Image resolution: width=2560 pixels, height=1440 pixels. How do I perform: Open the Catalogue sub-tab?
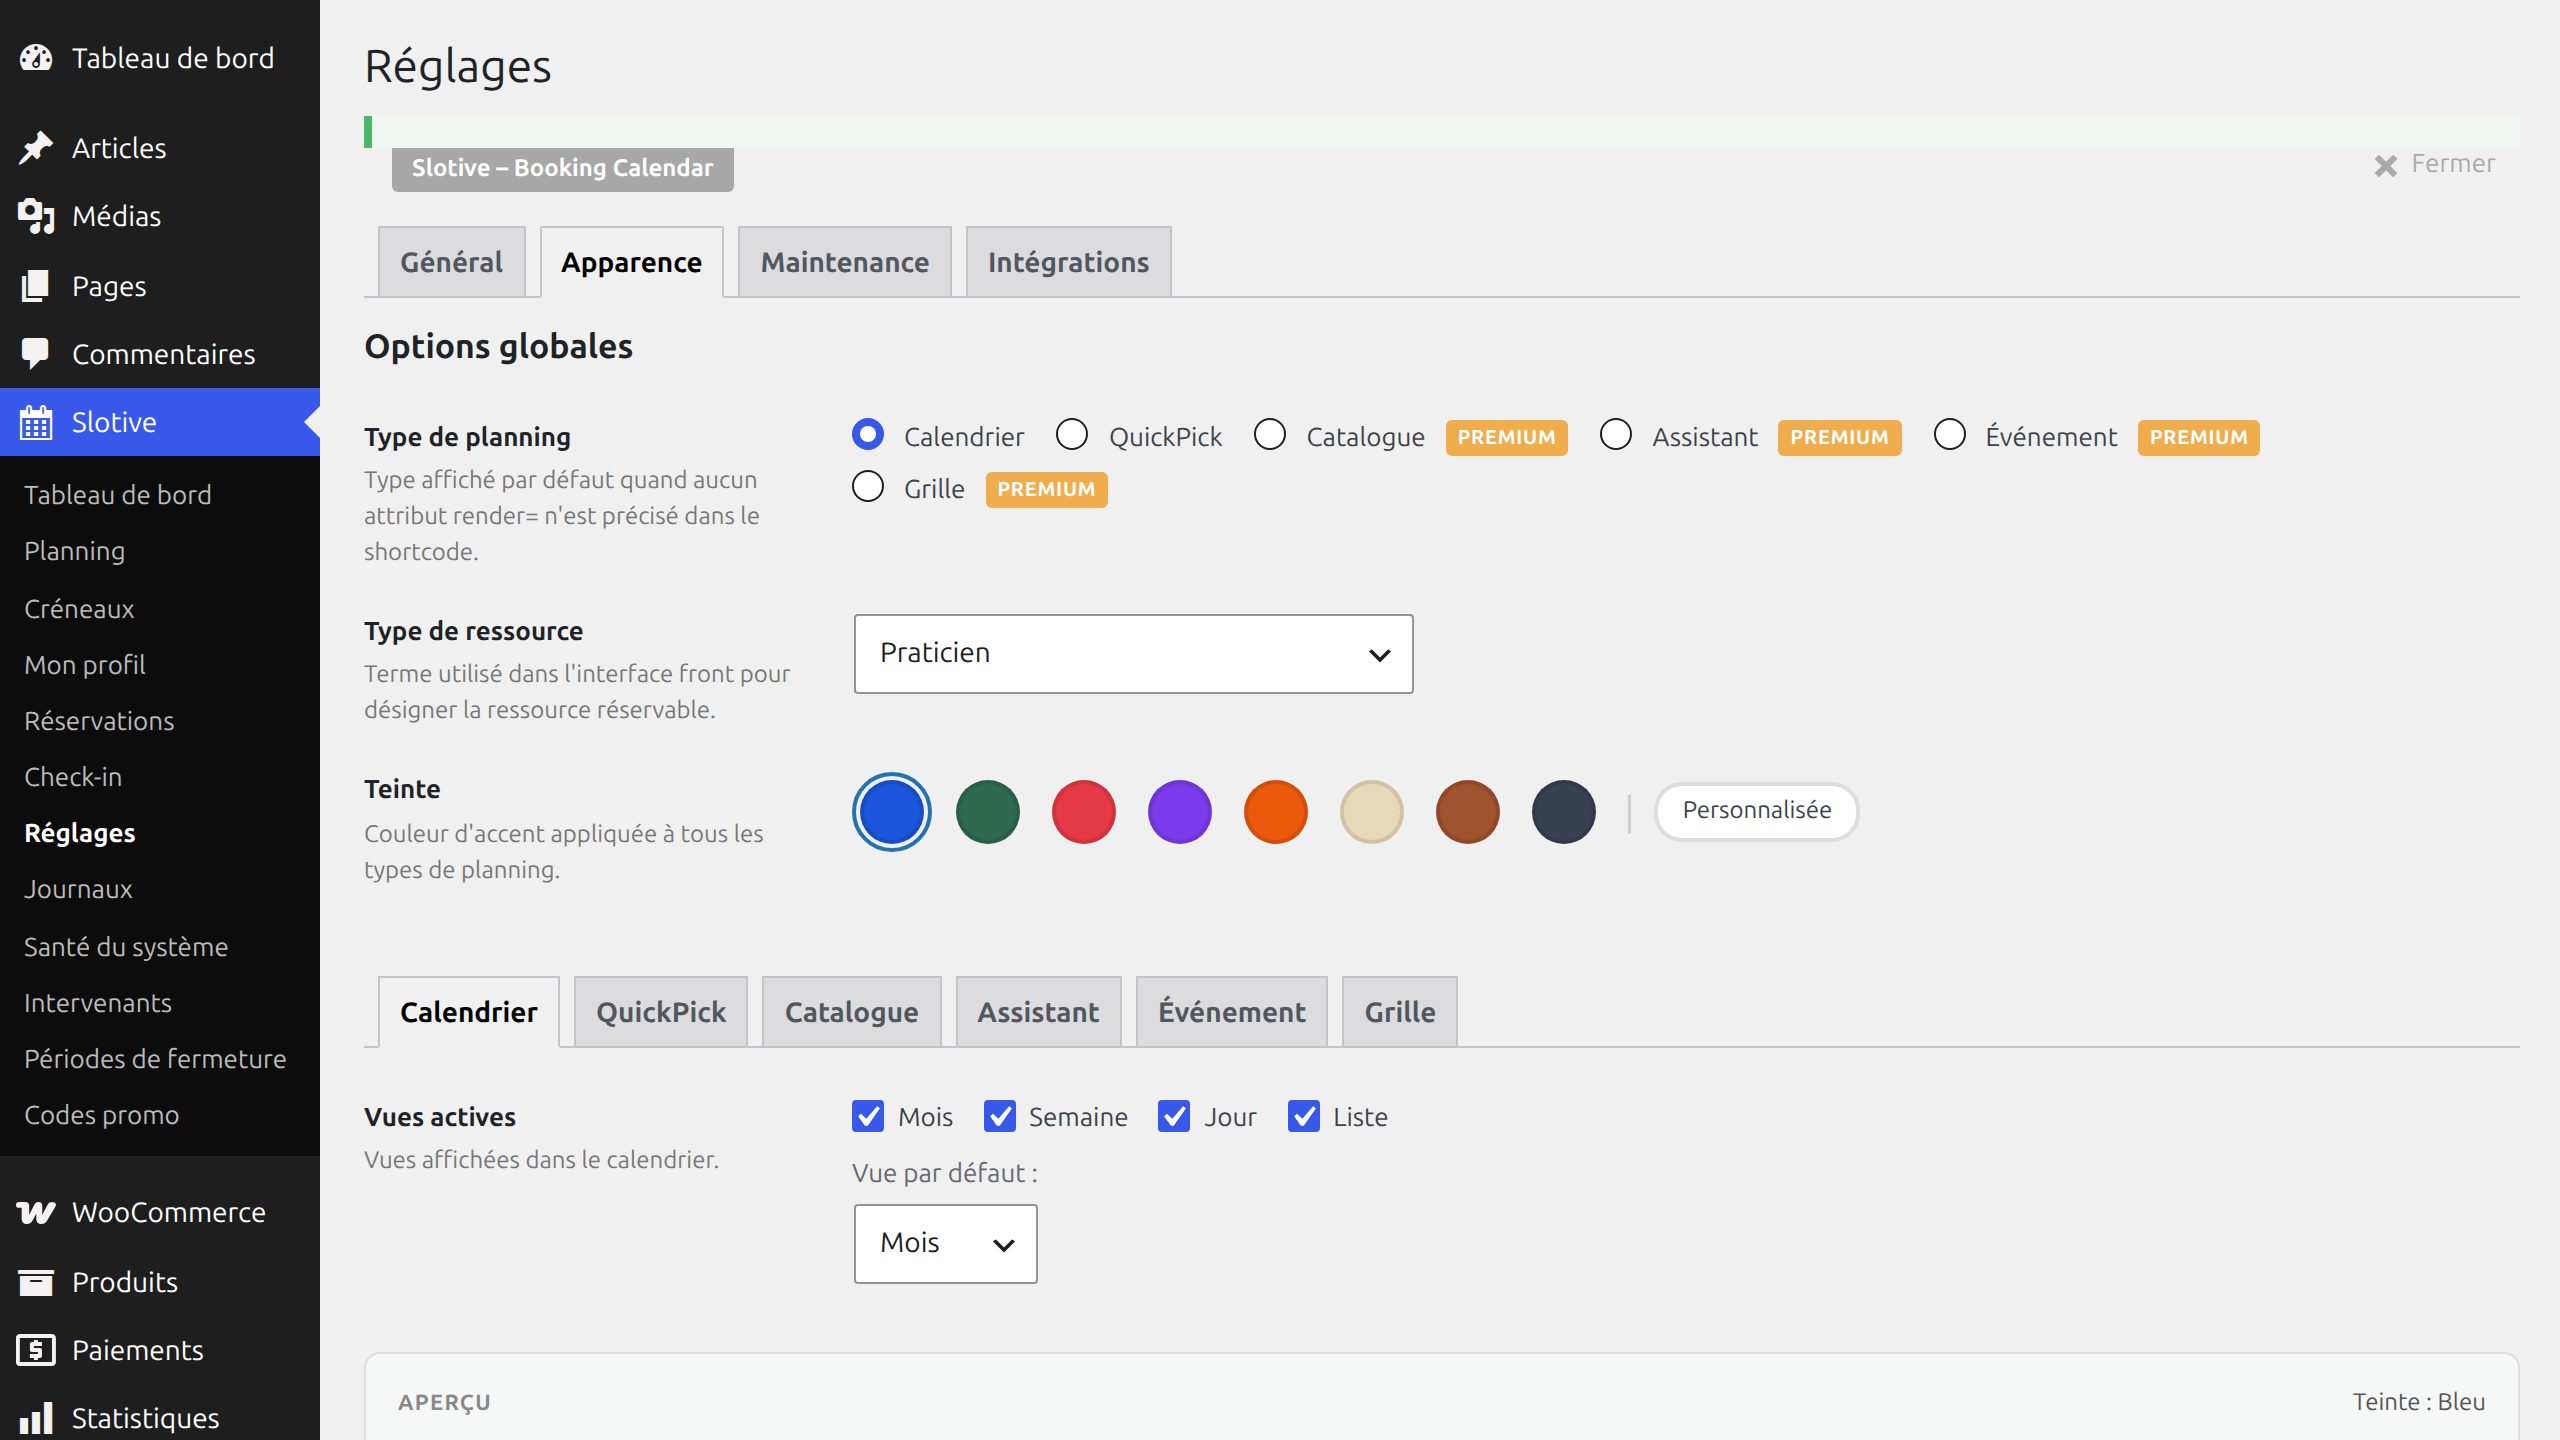point(852,1012)
